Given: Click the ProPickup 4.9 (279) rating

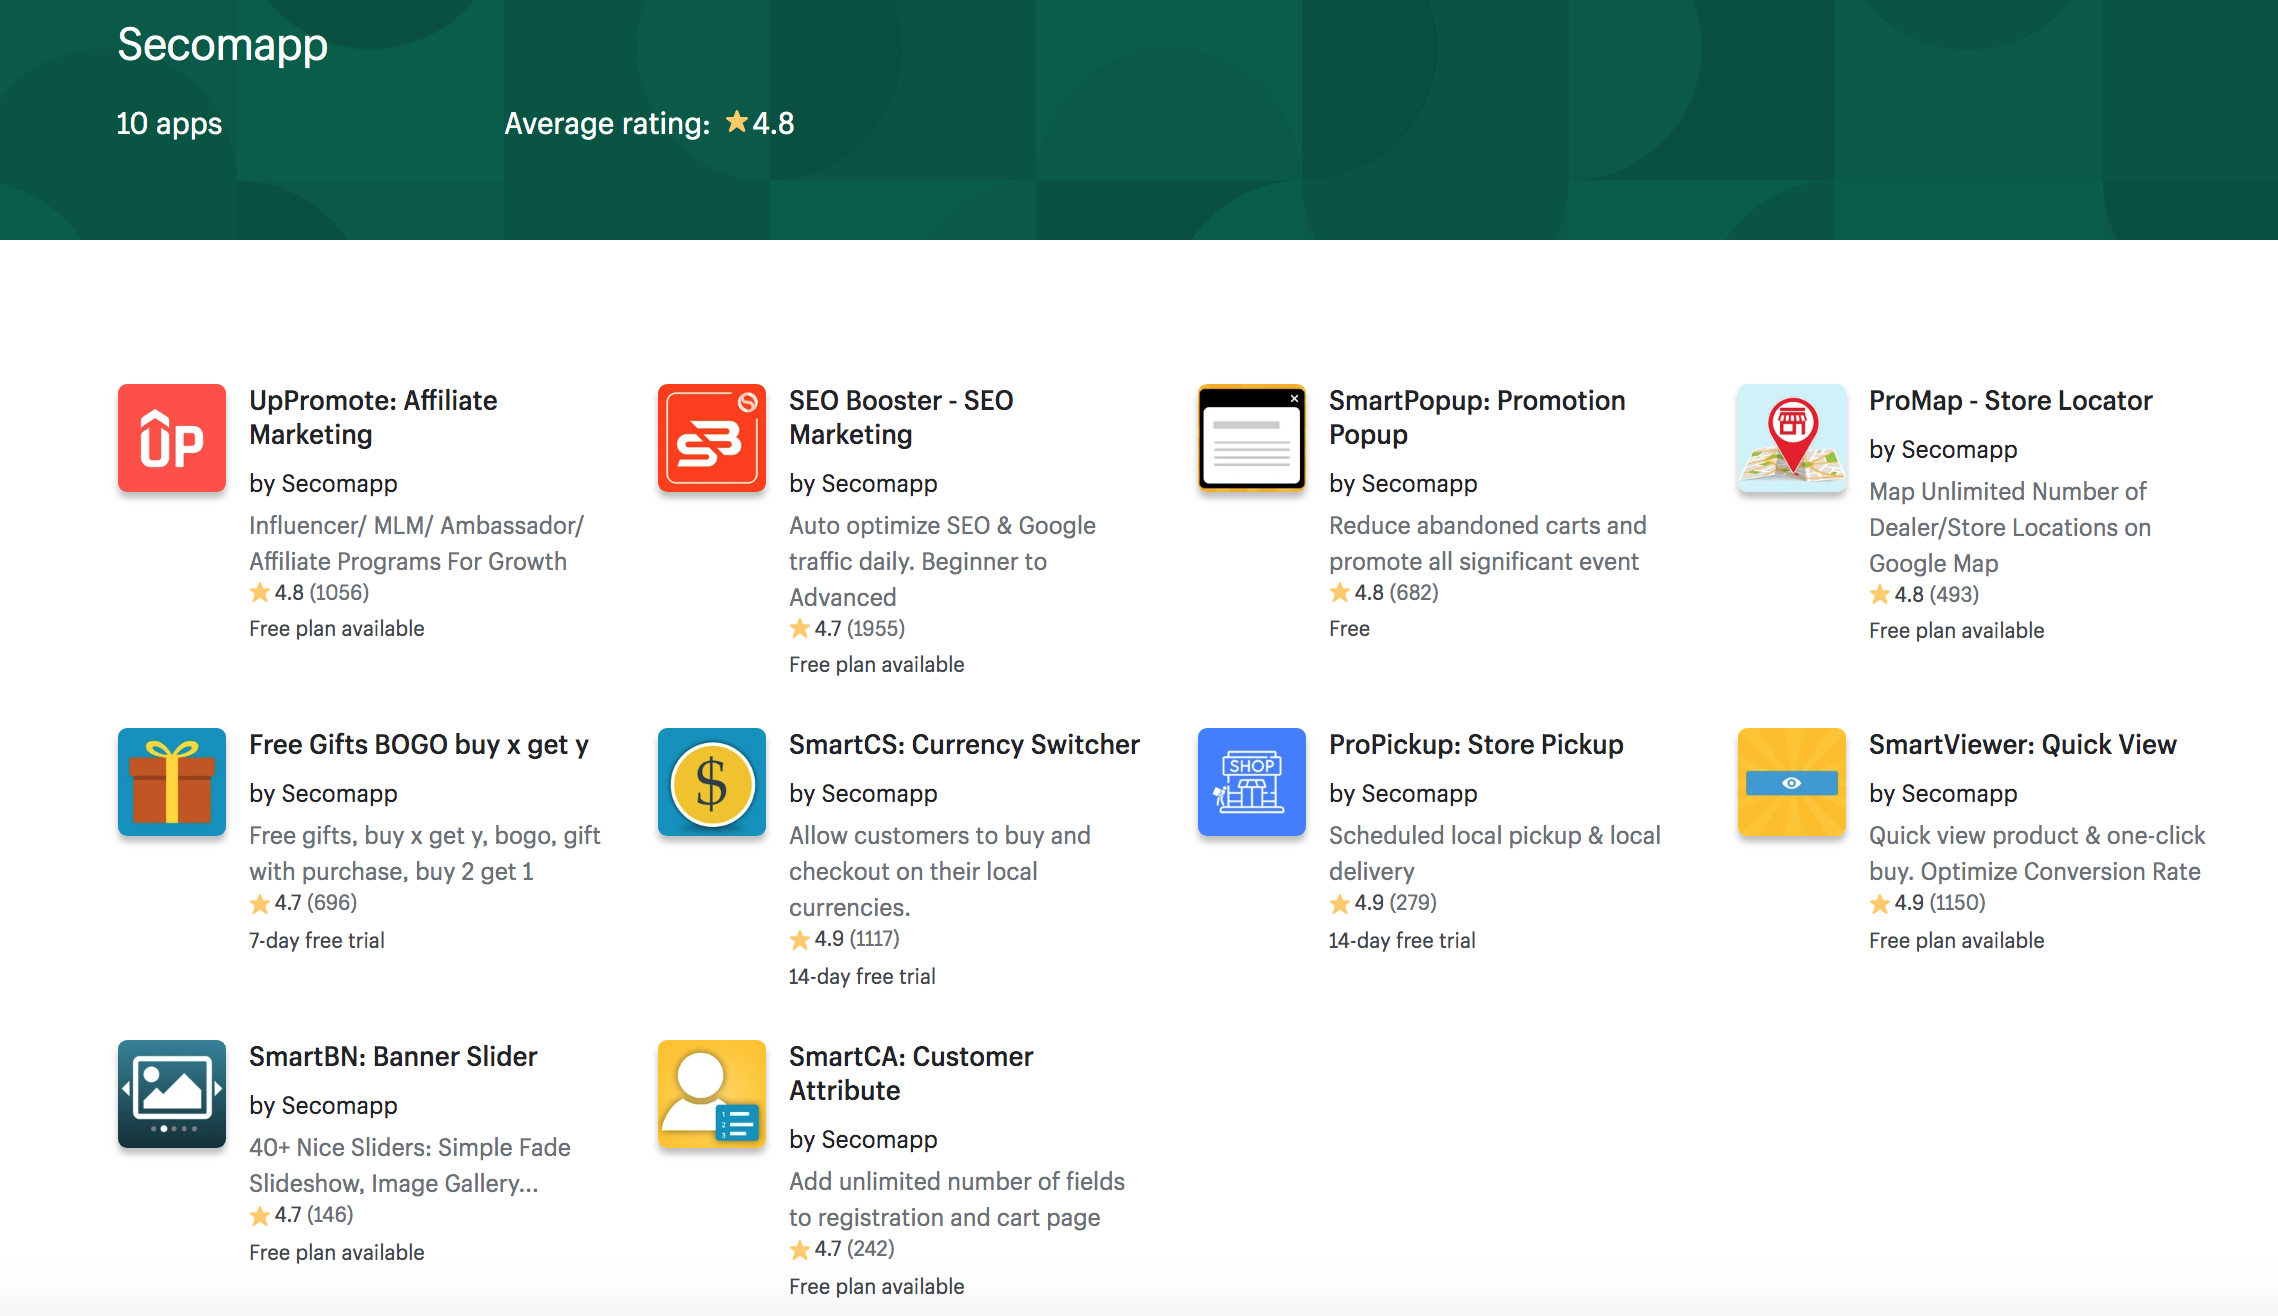Looking at the screenshot, I should coord(1383,903).
